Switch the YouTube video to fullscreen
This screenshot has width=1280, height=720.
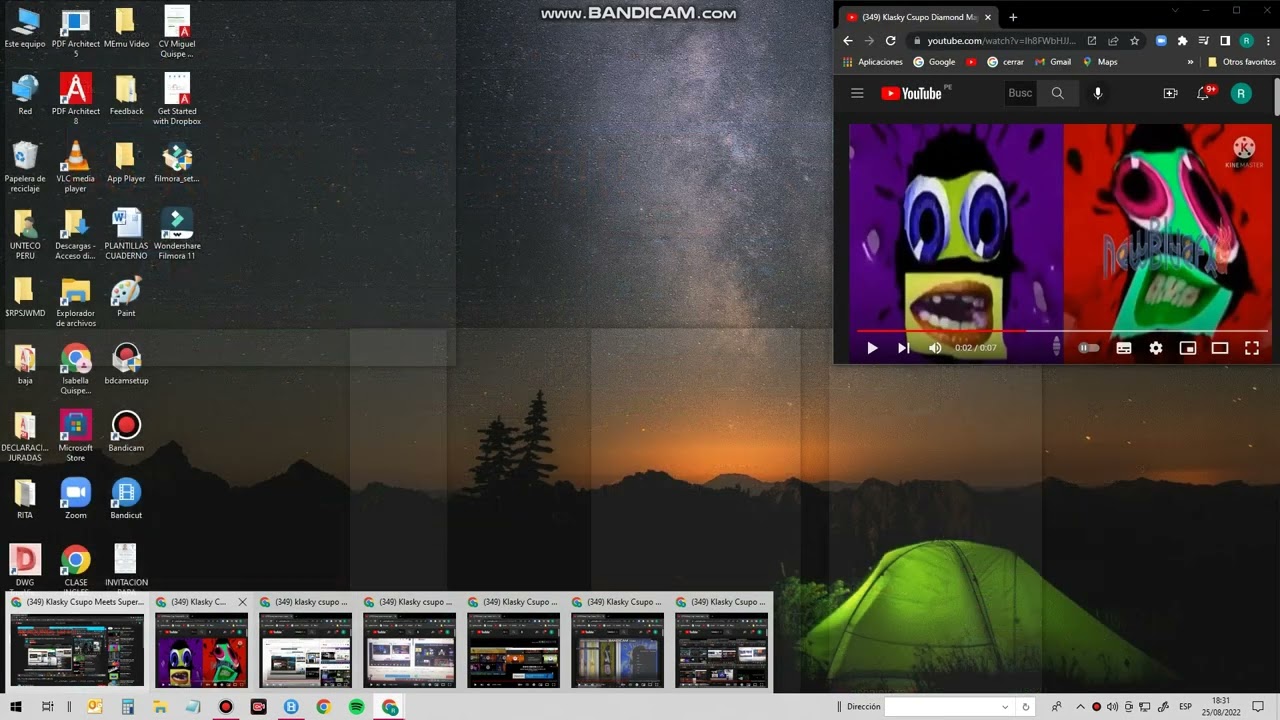tap(1252, 348)
